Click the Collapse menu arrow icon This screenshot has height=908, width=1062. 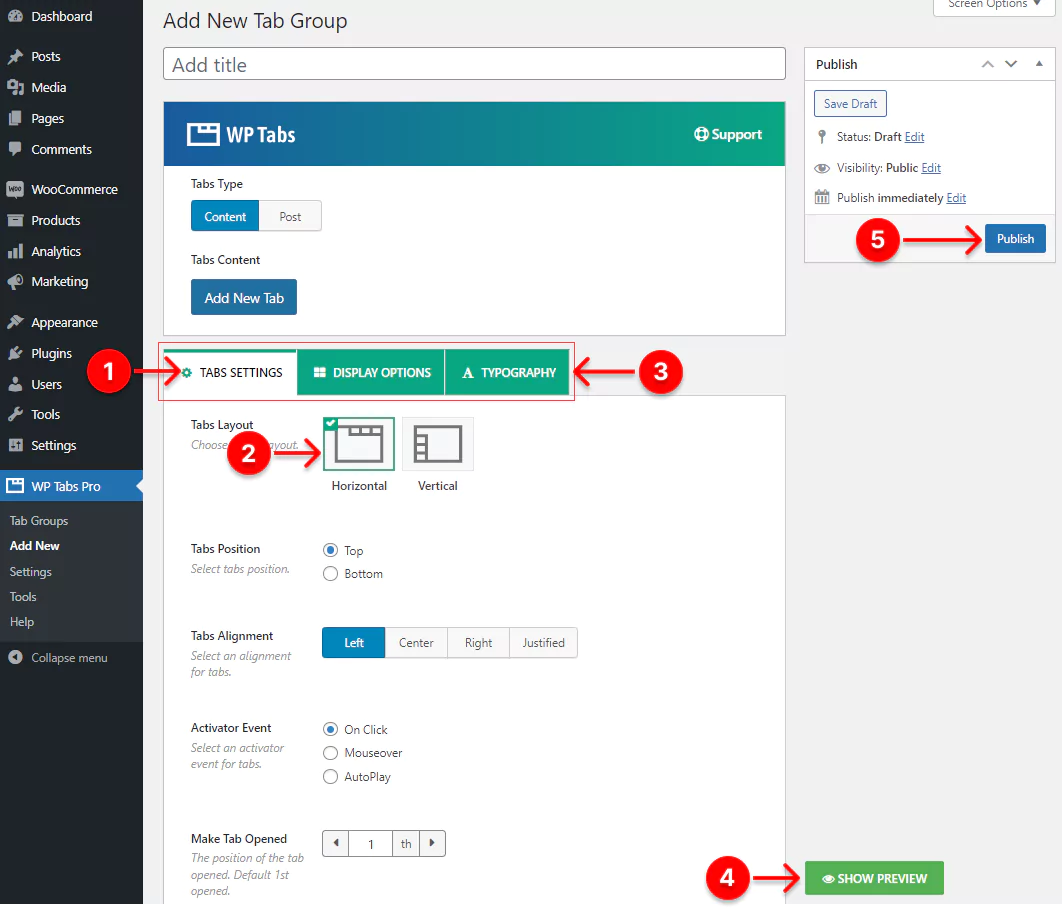pyautogui.click(x=15, y=657)
